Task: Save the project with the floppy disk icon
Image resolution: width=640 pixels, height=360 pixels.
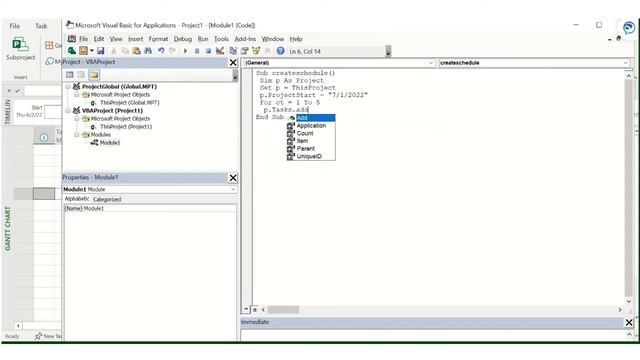Action: (100, 51)
